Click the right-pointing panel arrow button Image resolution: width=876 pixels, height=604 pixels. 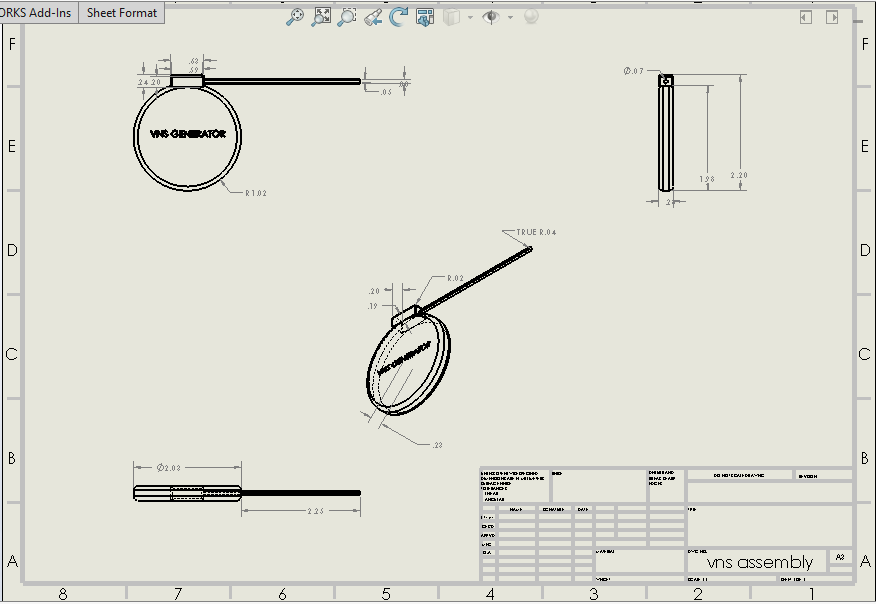[830, 17]
